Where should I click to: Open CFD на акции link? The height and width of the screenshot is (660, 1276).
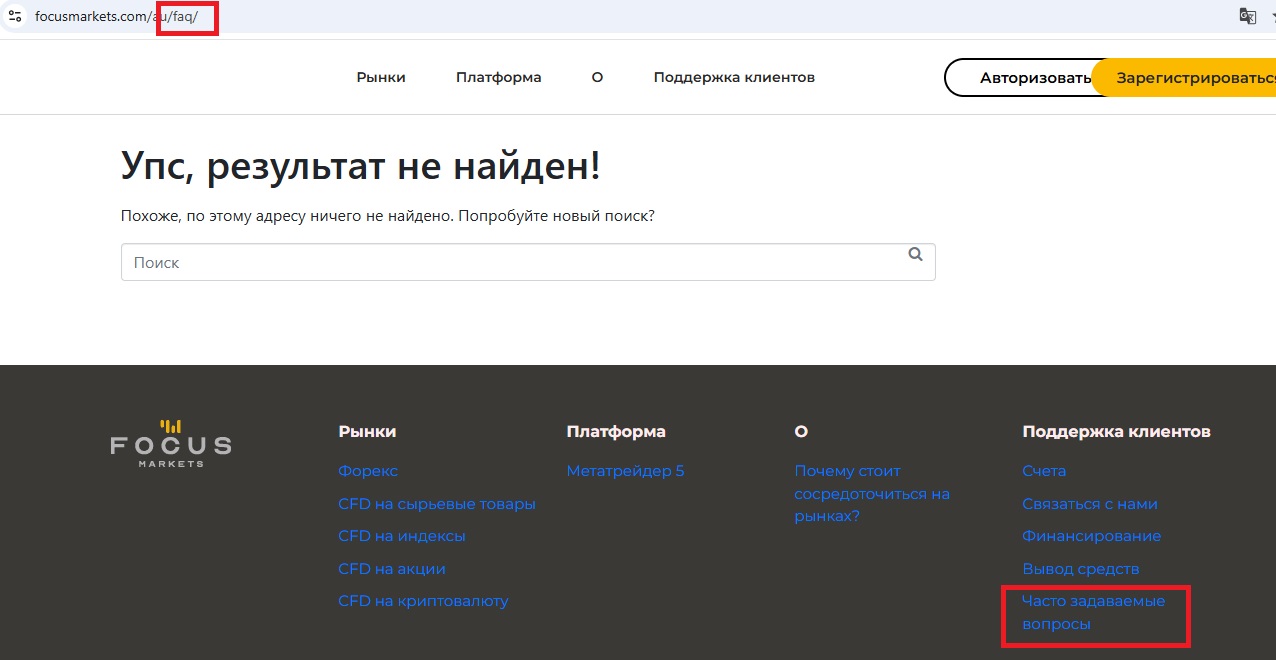tap(392, 569)
